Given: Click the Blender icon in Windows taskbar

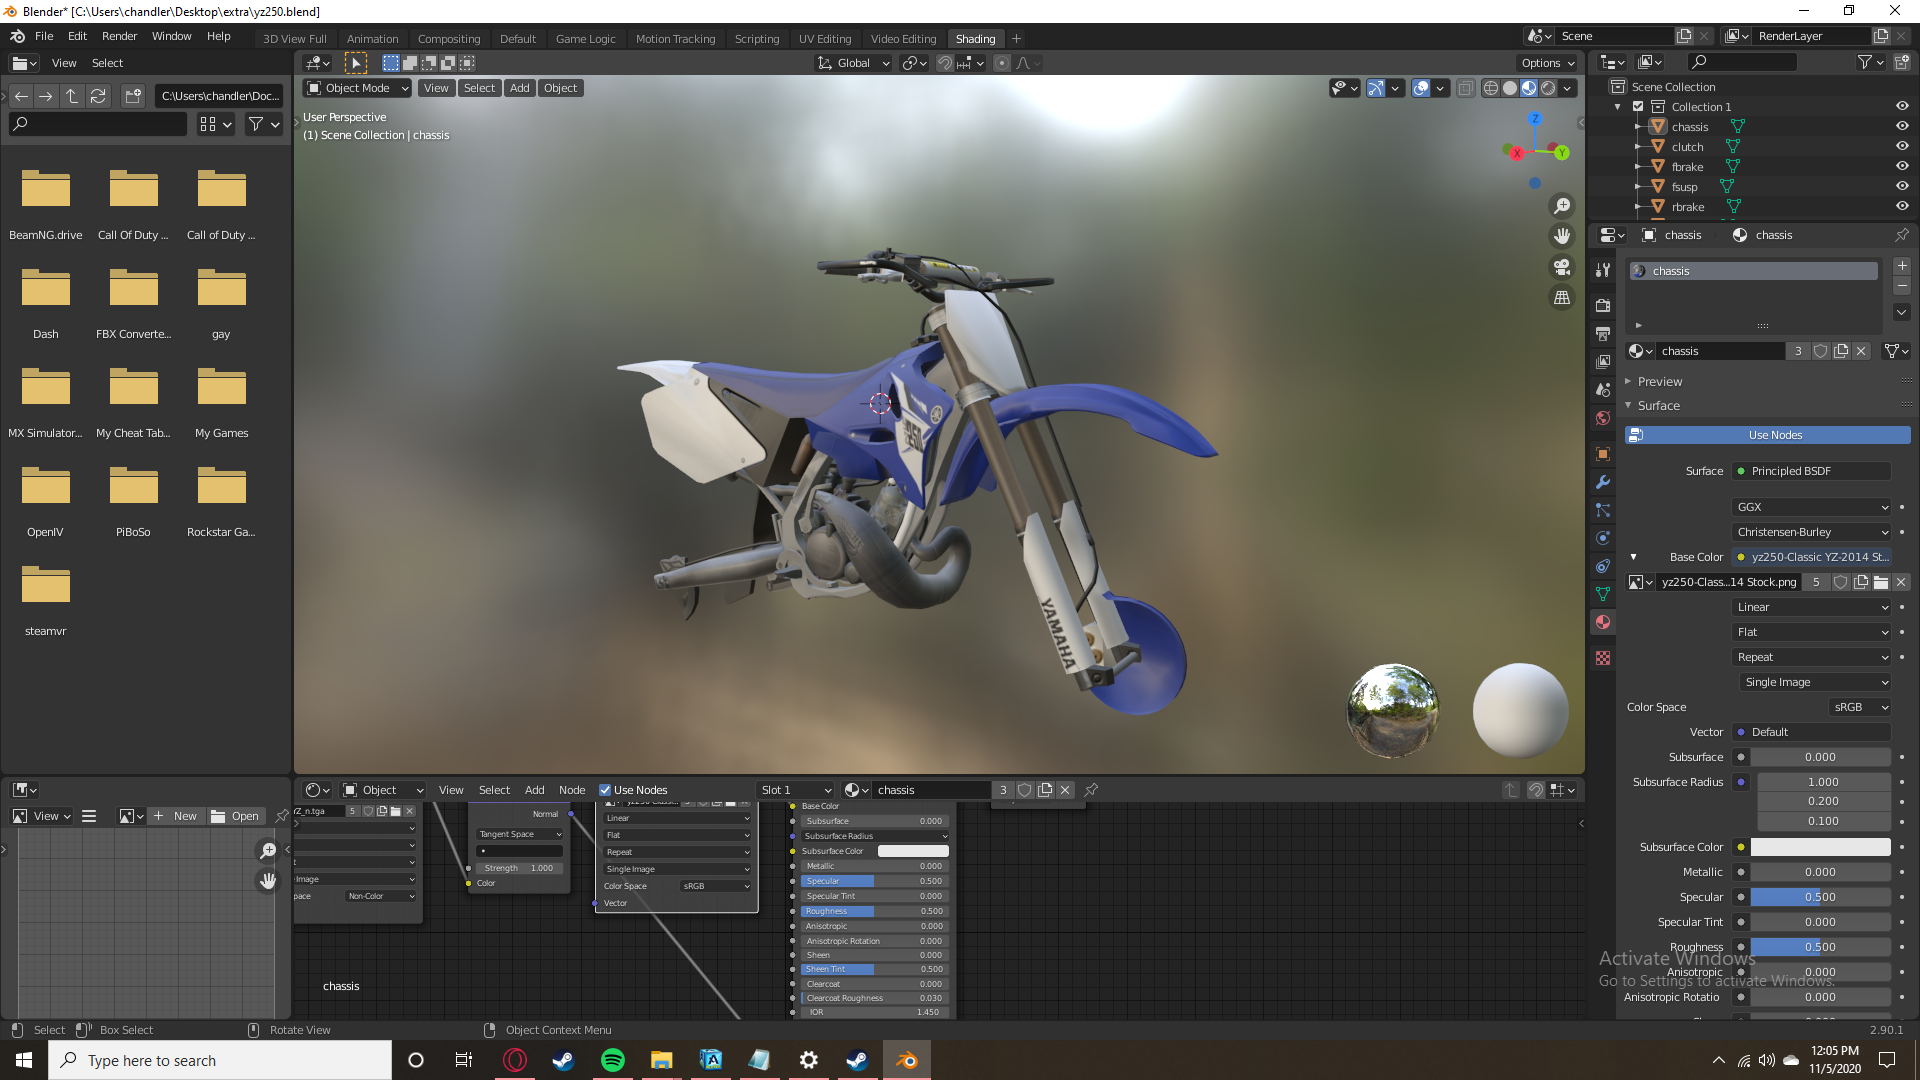Looking at the screenshot, I should tap(906, 1060).
